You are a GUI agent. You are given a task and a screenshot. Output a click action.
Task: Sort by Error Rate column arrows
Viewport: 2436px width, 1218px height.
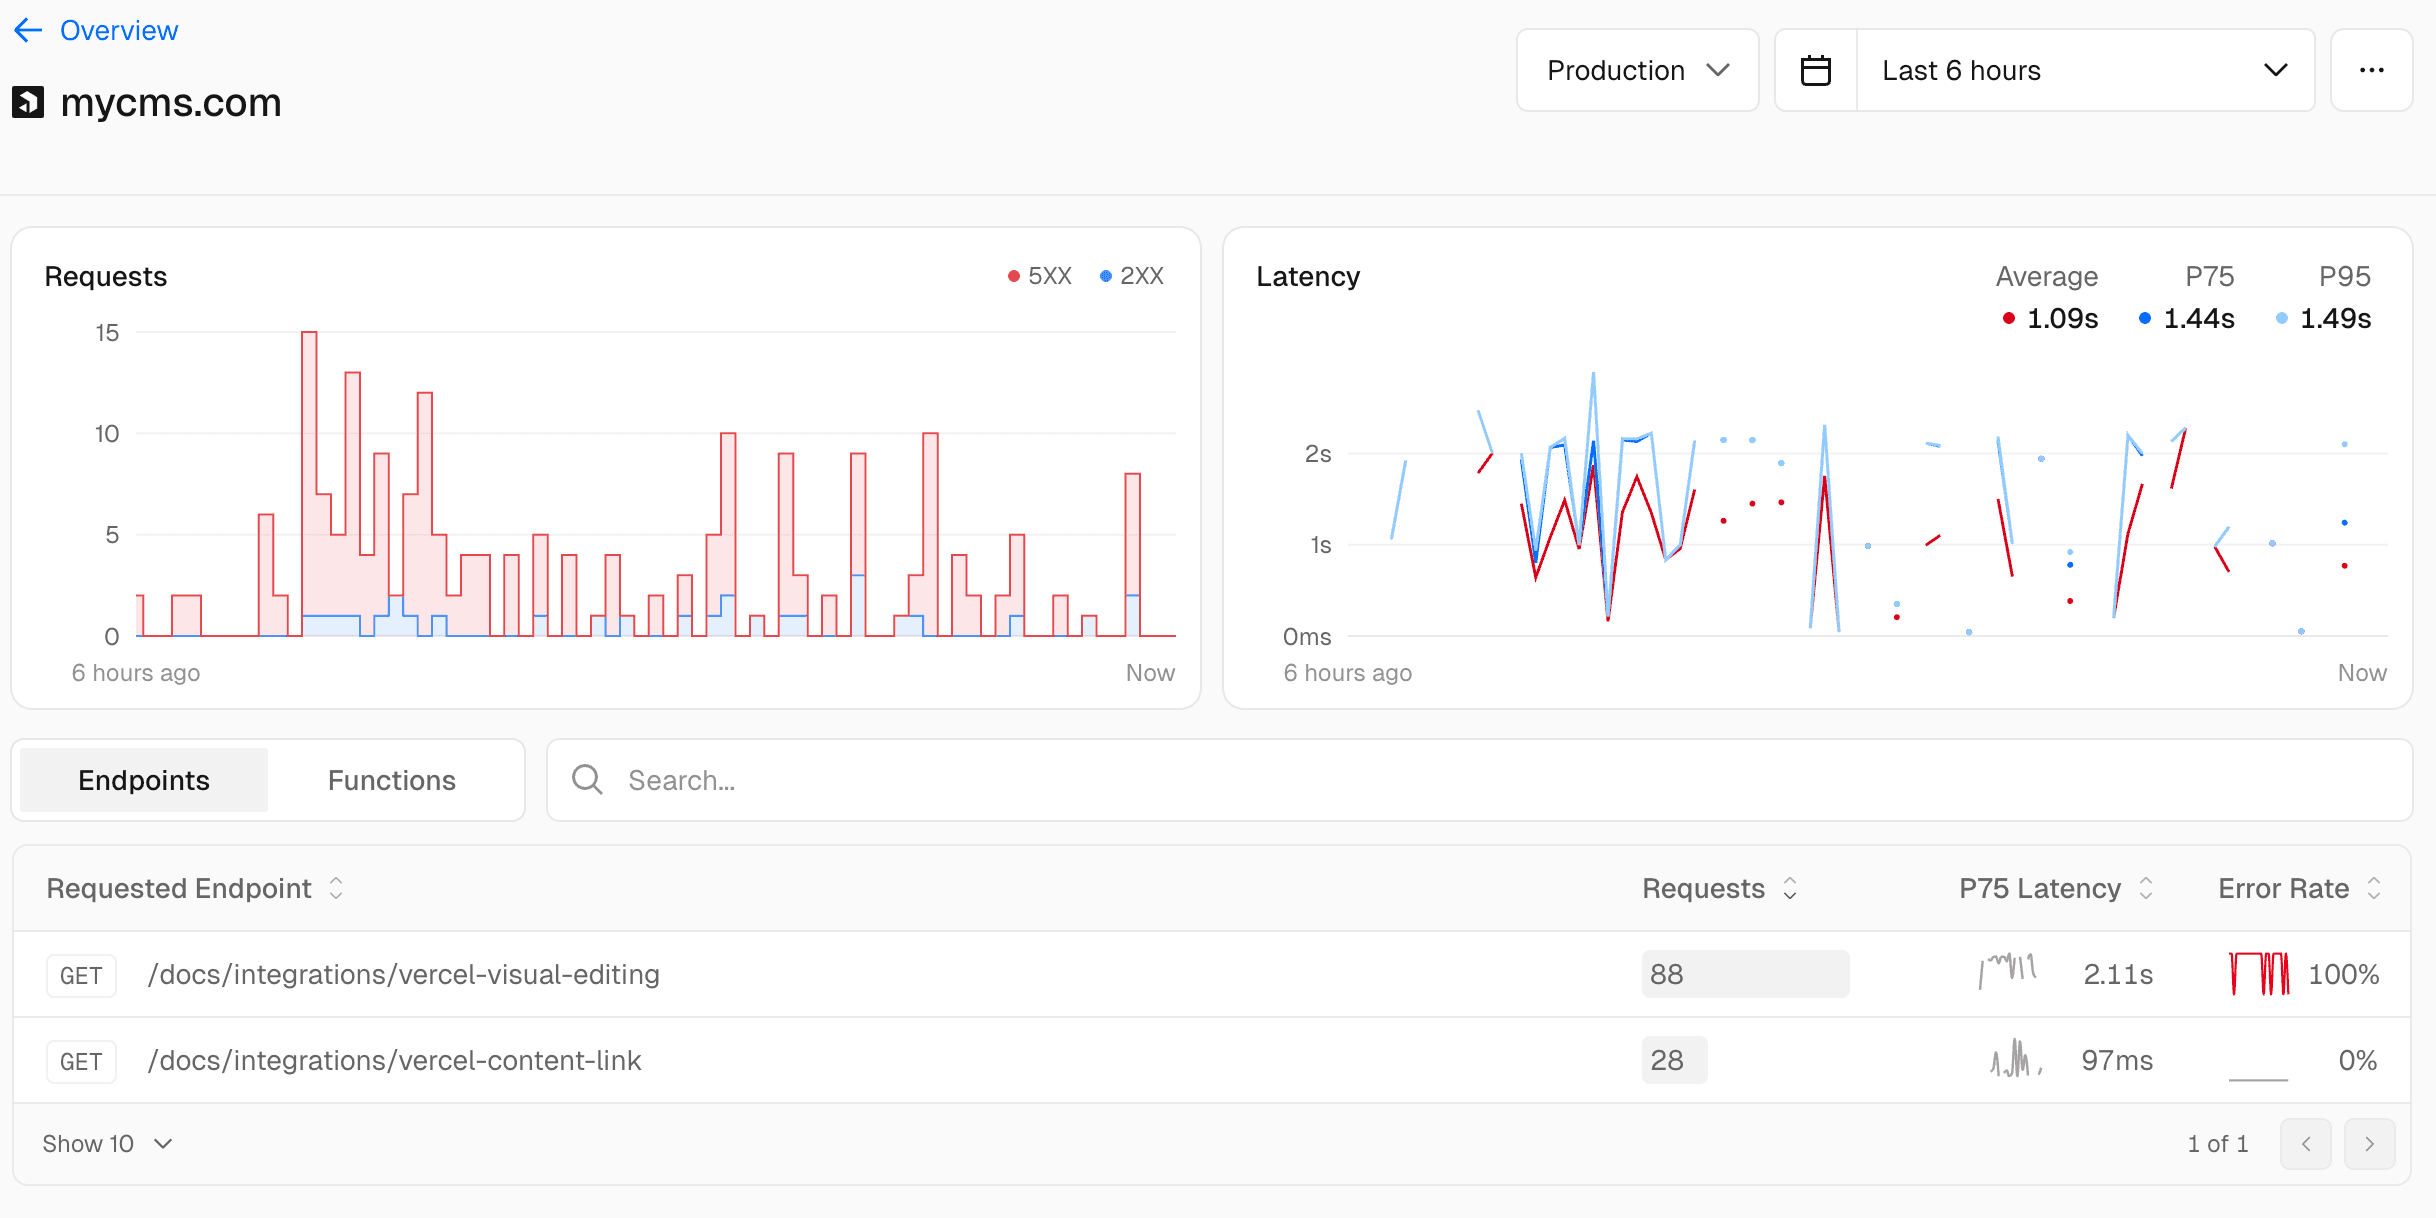click(2374, 888)
